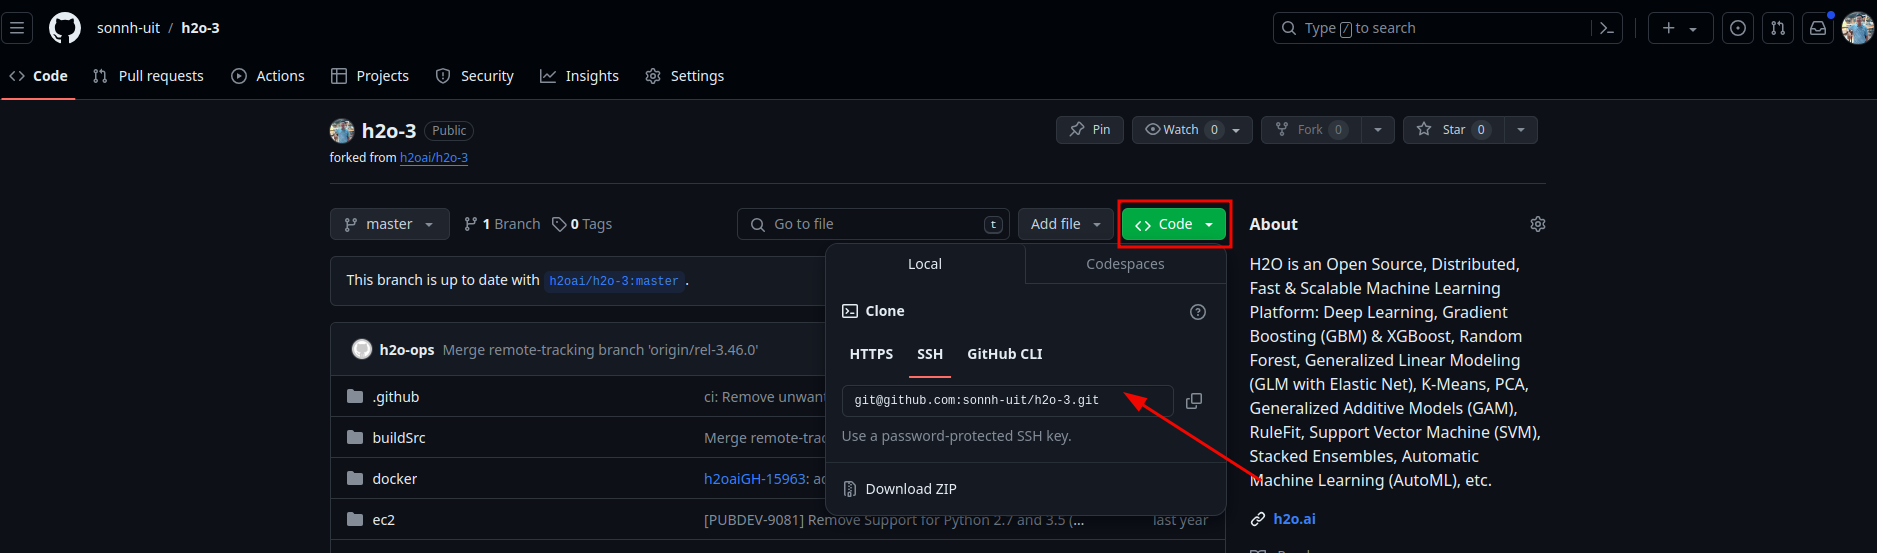
Task: Click Download ZIP
Action: [x=910, y=489]
